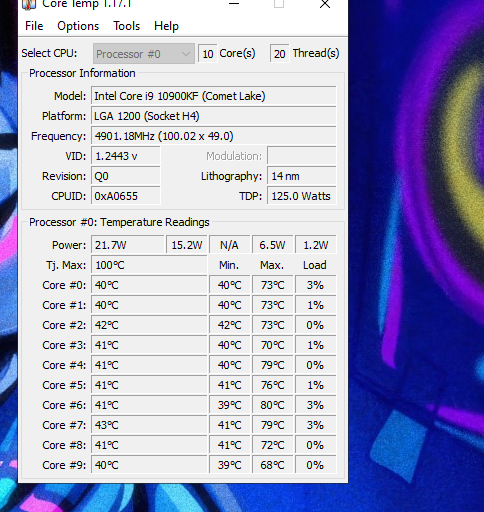Click Core #0 current temperature 40°C

(149, 285)
